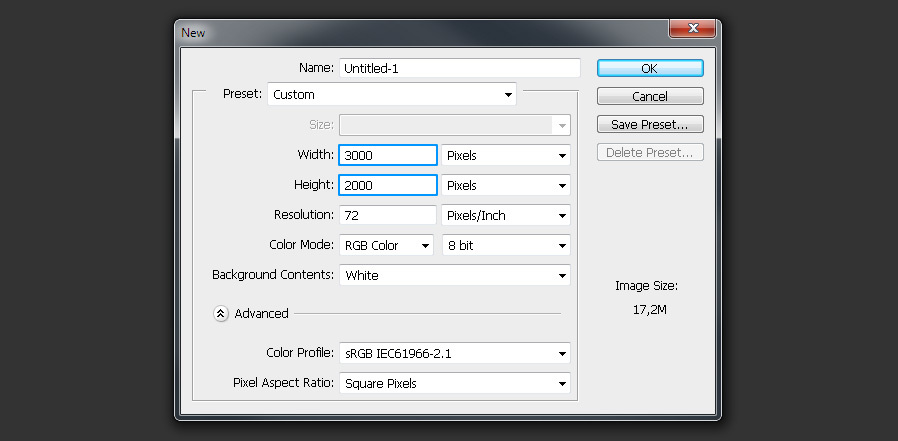
Task: Click the arrow beside Square Pixels
Action: pyautogui.click(x=562, y=384)
